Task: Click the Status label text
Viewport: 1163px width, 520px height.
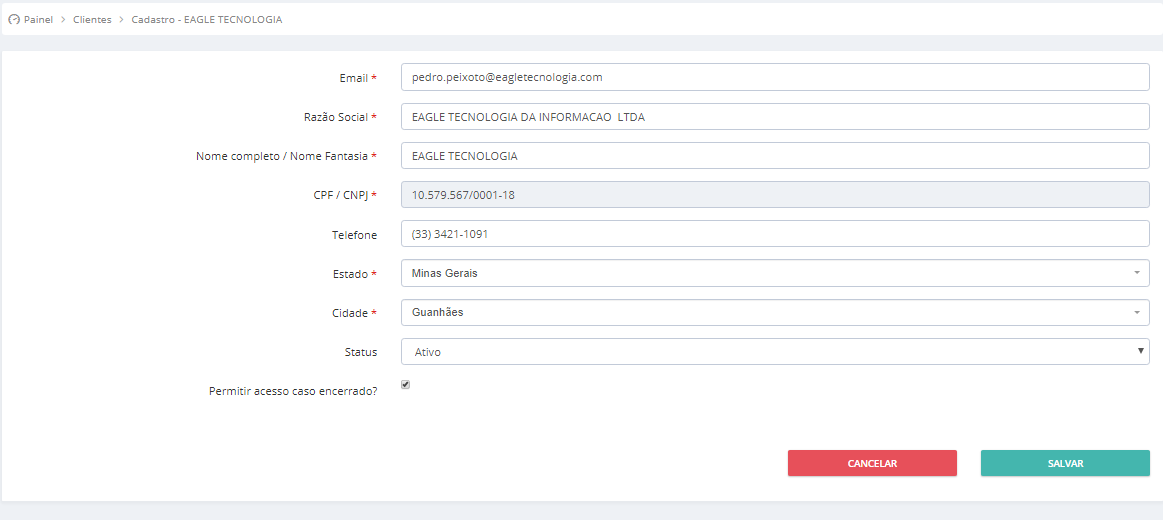Action: click(x=361, y=352)
